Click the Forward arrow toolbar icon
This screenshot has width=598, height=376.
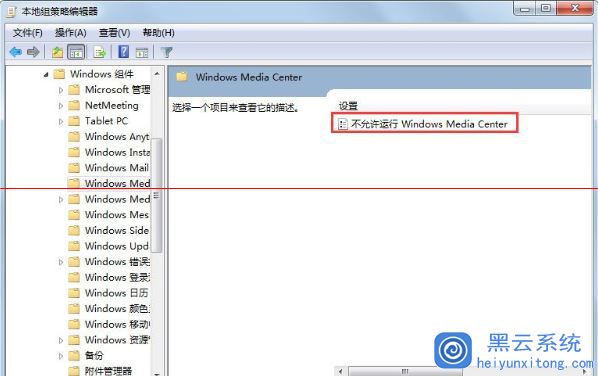(33, 52)
